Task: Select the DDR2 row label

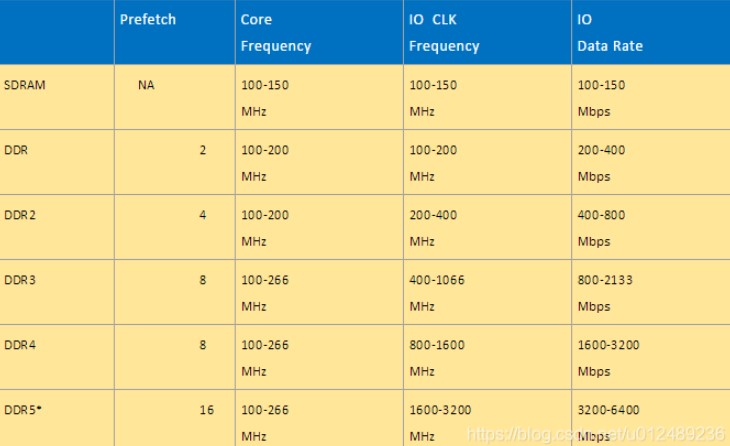Action: click(x=21, y=215)
